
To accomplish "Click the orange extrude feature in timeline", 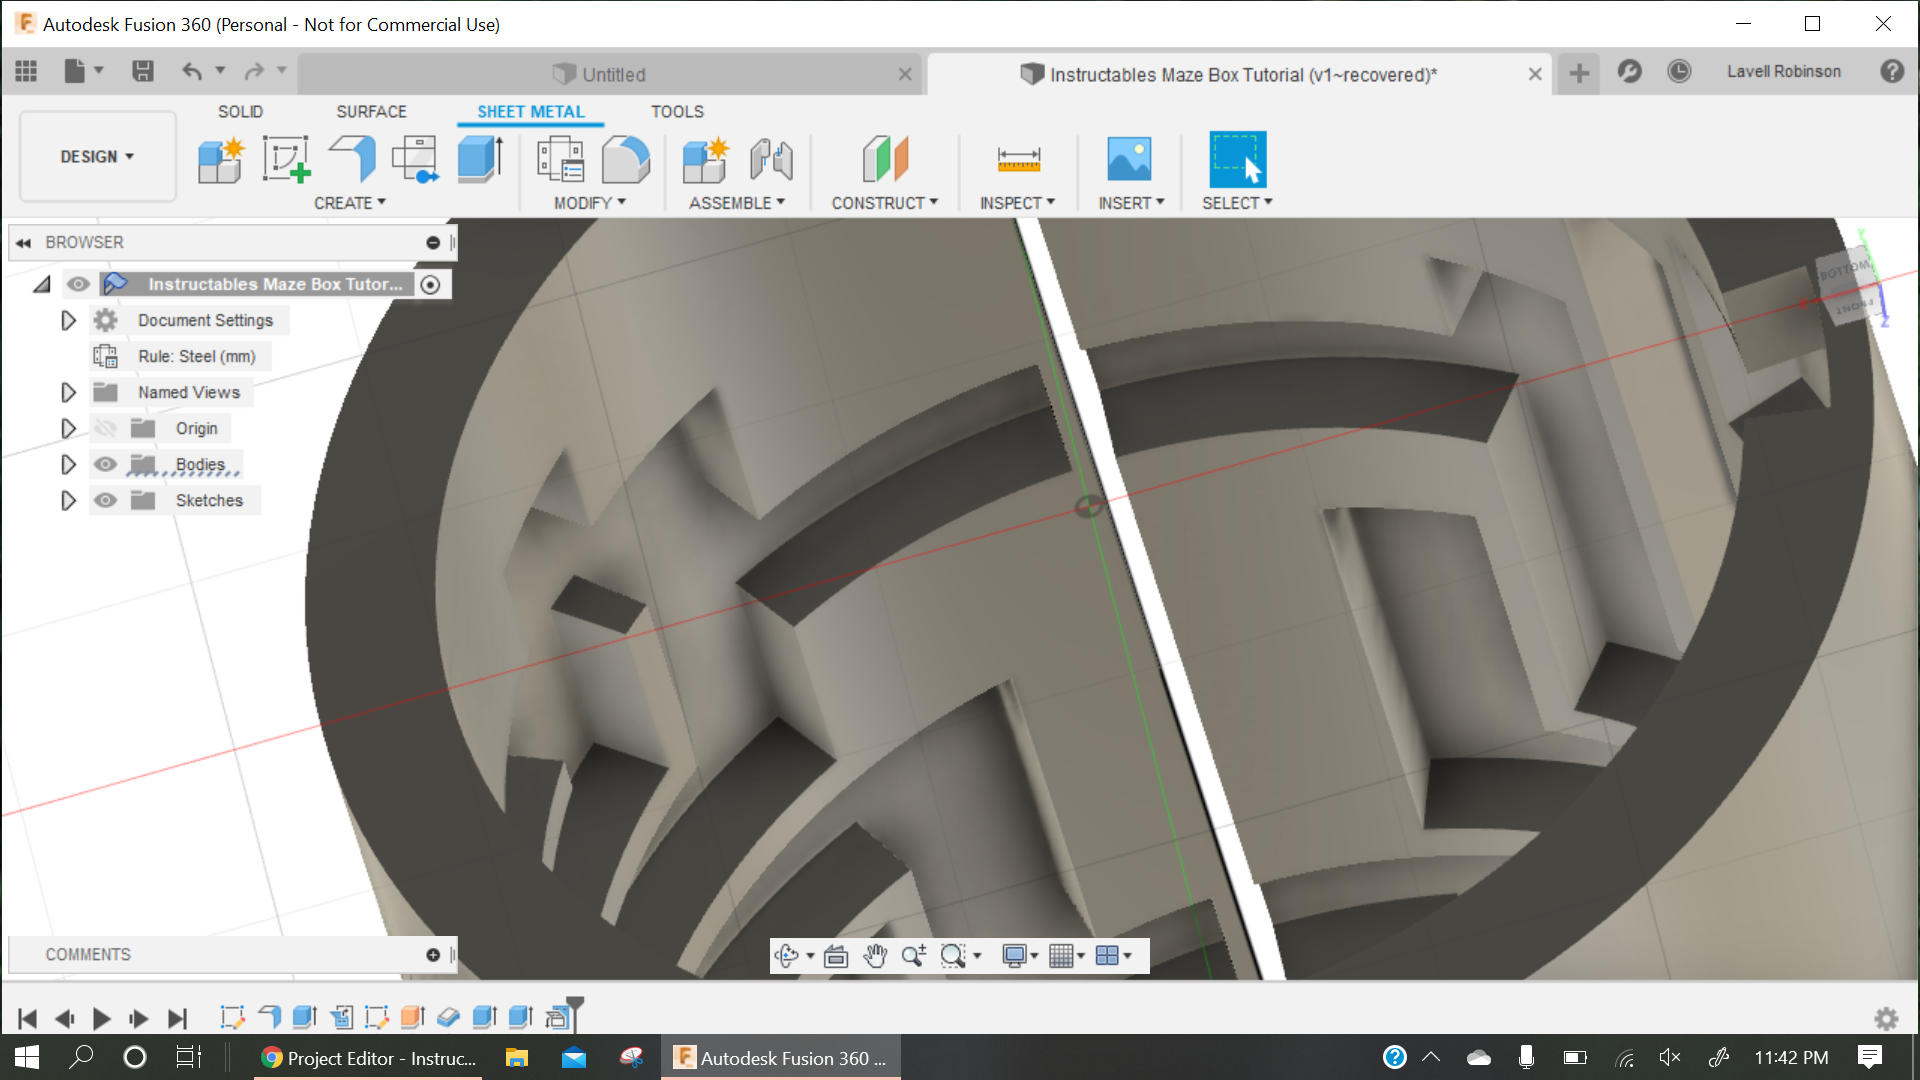I will 412,1017.
